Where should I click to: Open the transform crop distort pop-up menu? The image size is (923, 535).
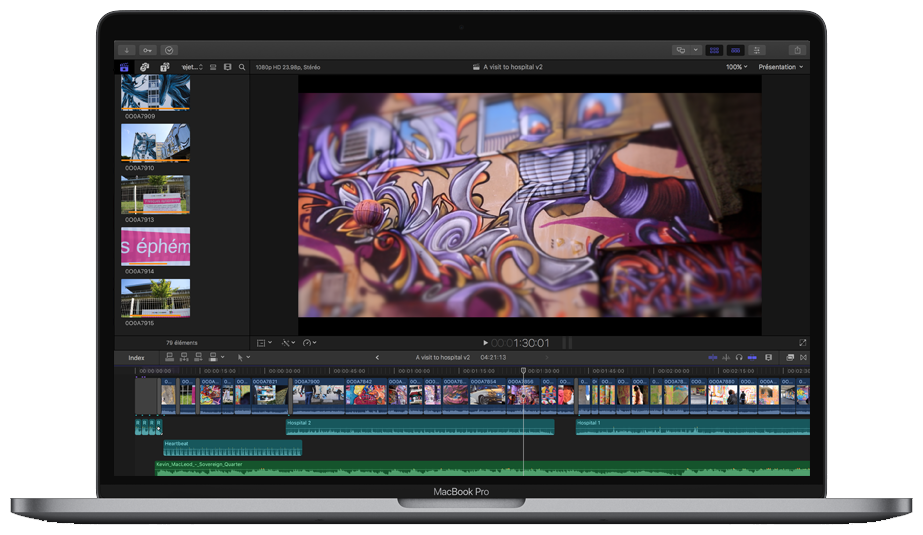pyautogui.click(x=264, y=343)
